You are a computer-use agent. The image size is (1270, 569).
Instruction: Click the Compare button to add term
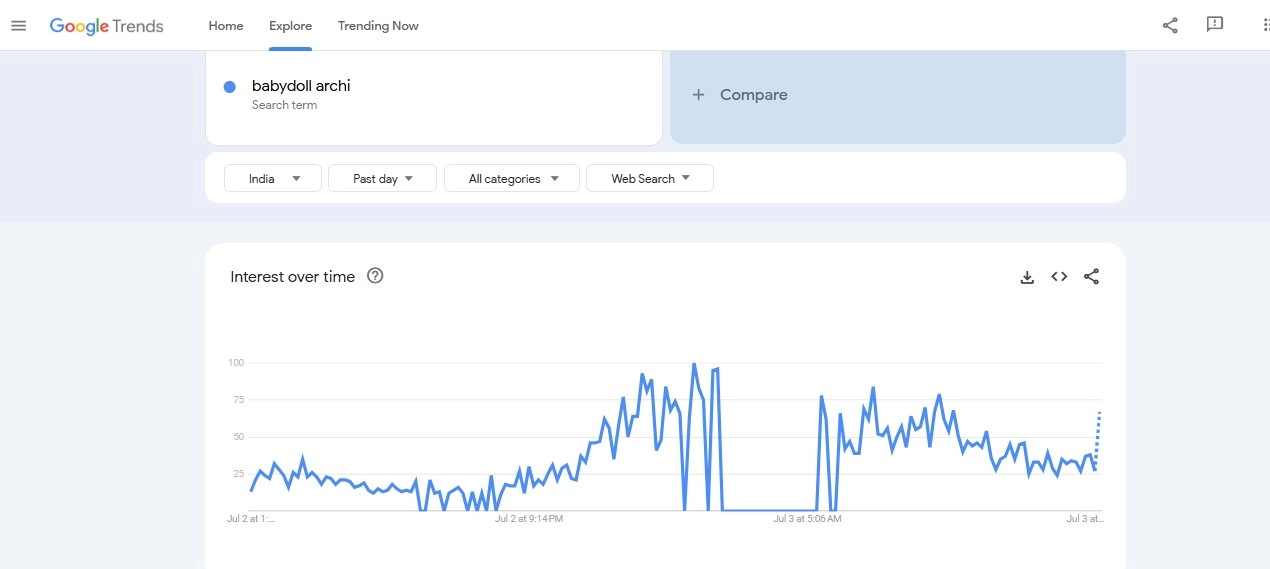tap(753, 95)
